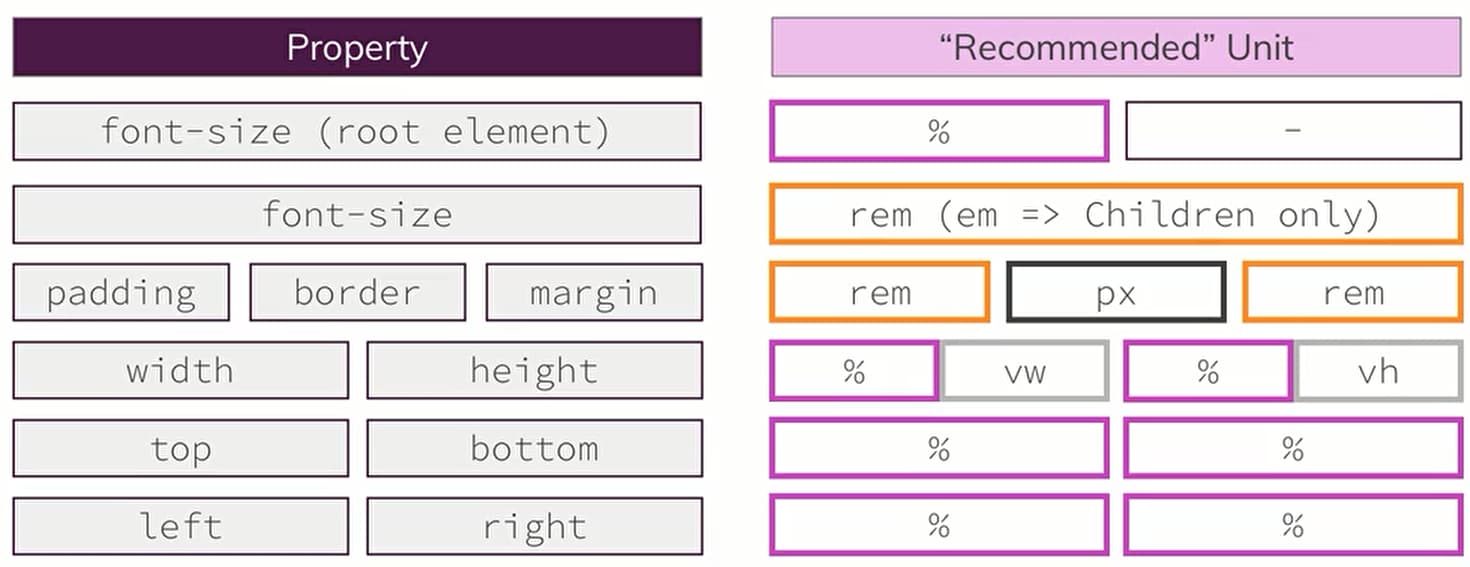Click the right property box
Image resolution: width=1470 pixels, height=567 pixels.
[x=534, y=527]
